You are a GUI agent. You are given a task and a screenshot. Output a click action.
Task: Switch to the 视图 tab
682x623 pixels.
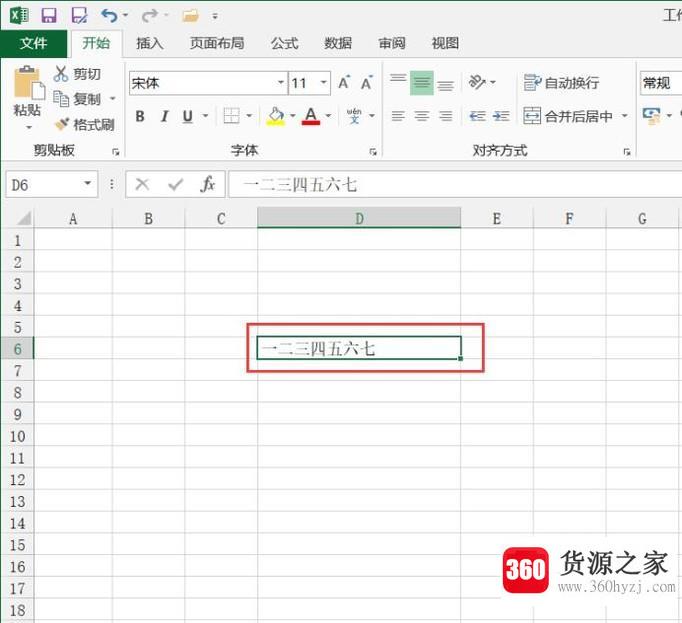(445, 43)
